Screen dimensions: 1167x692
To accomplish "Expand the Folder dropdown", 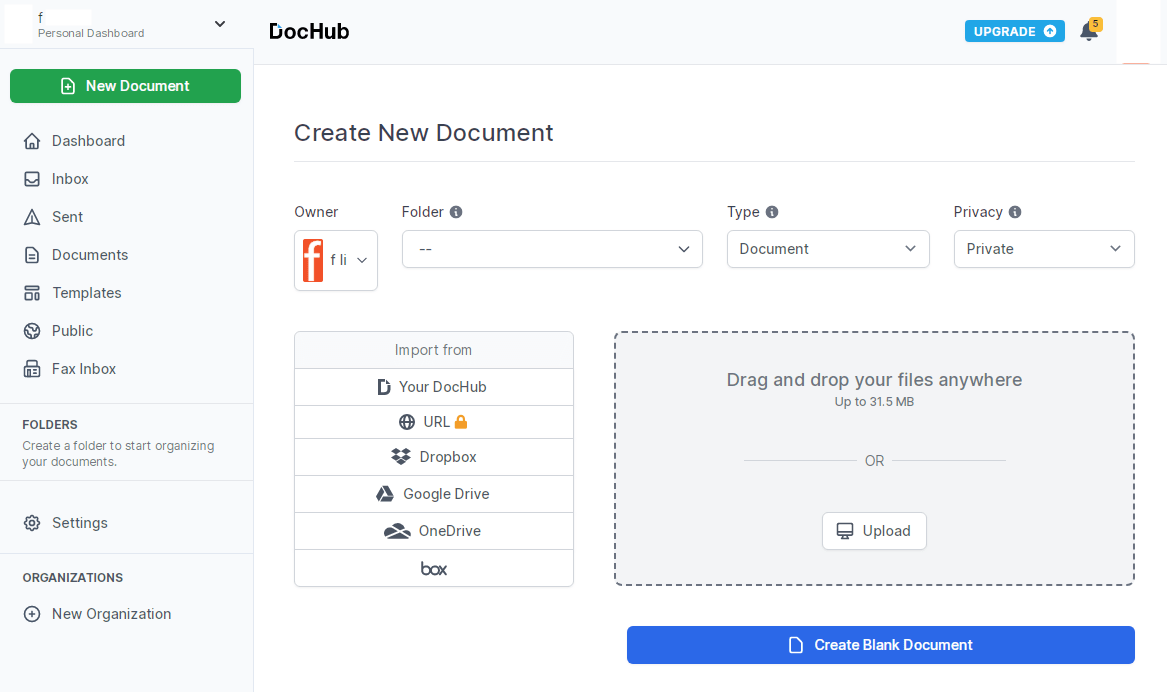I will point(552,249).
